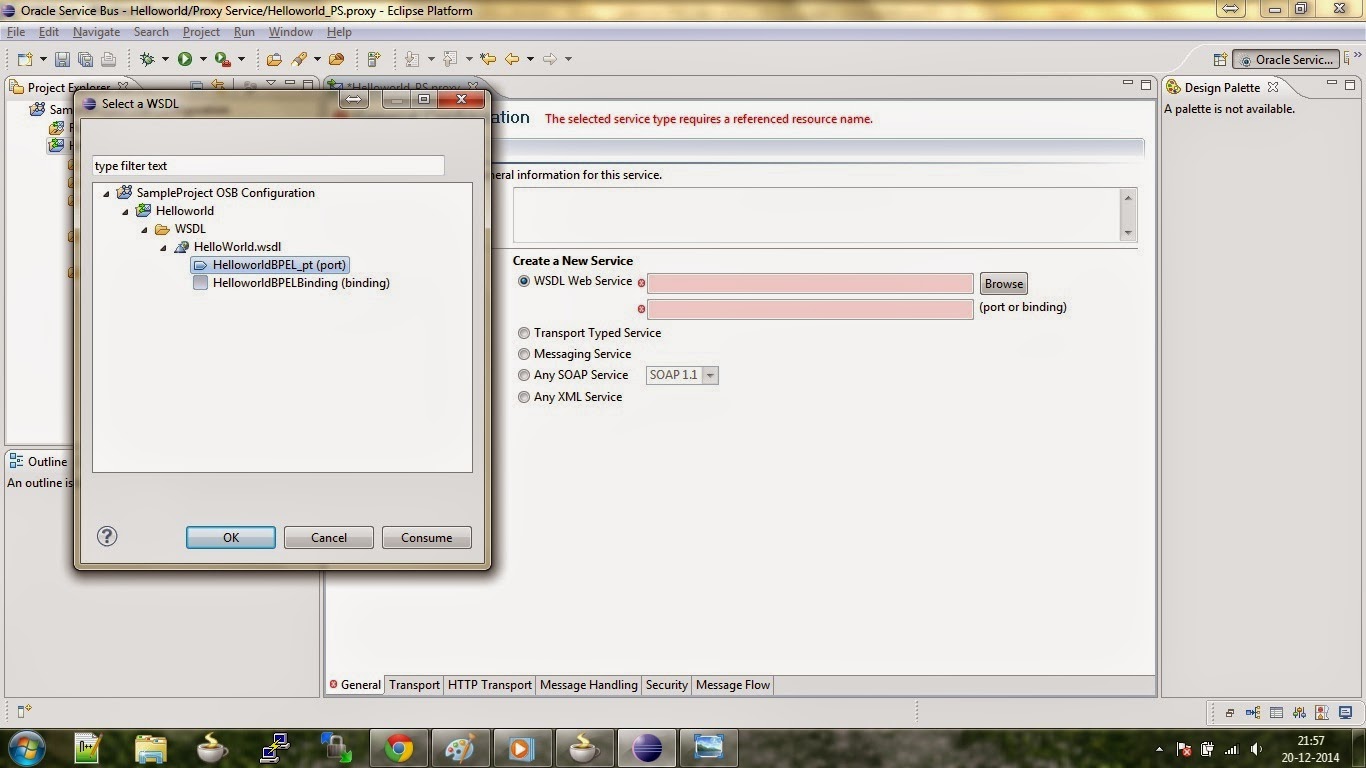Open the Project menu
This screenshot has height=768, width=1366.
[x=201, y=32]
